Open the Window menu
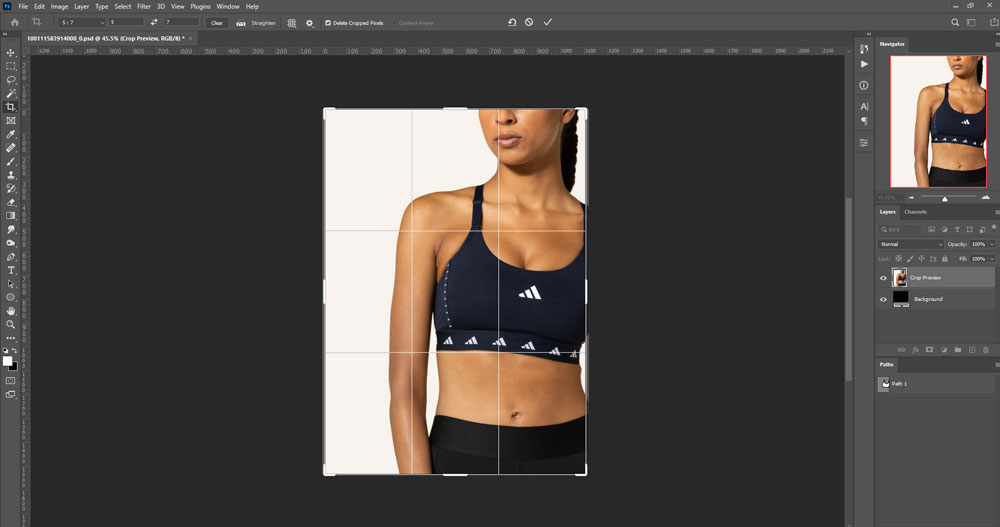The width and height of the screenshot is (1000, 527). 228,6
